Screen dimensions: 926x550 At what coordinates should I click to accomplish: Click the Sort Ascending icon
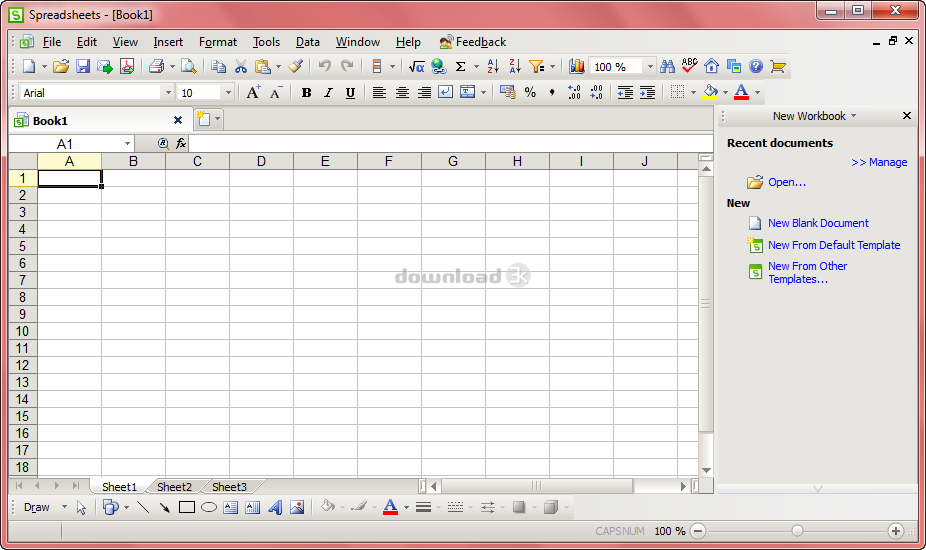click(x=493, y=67)
